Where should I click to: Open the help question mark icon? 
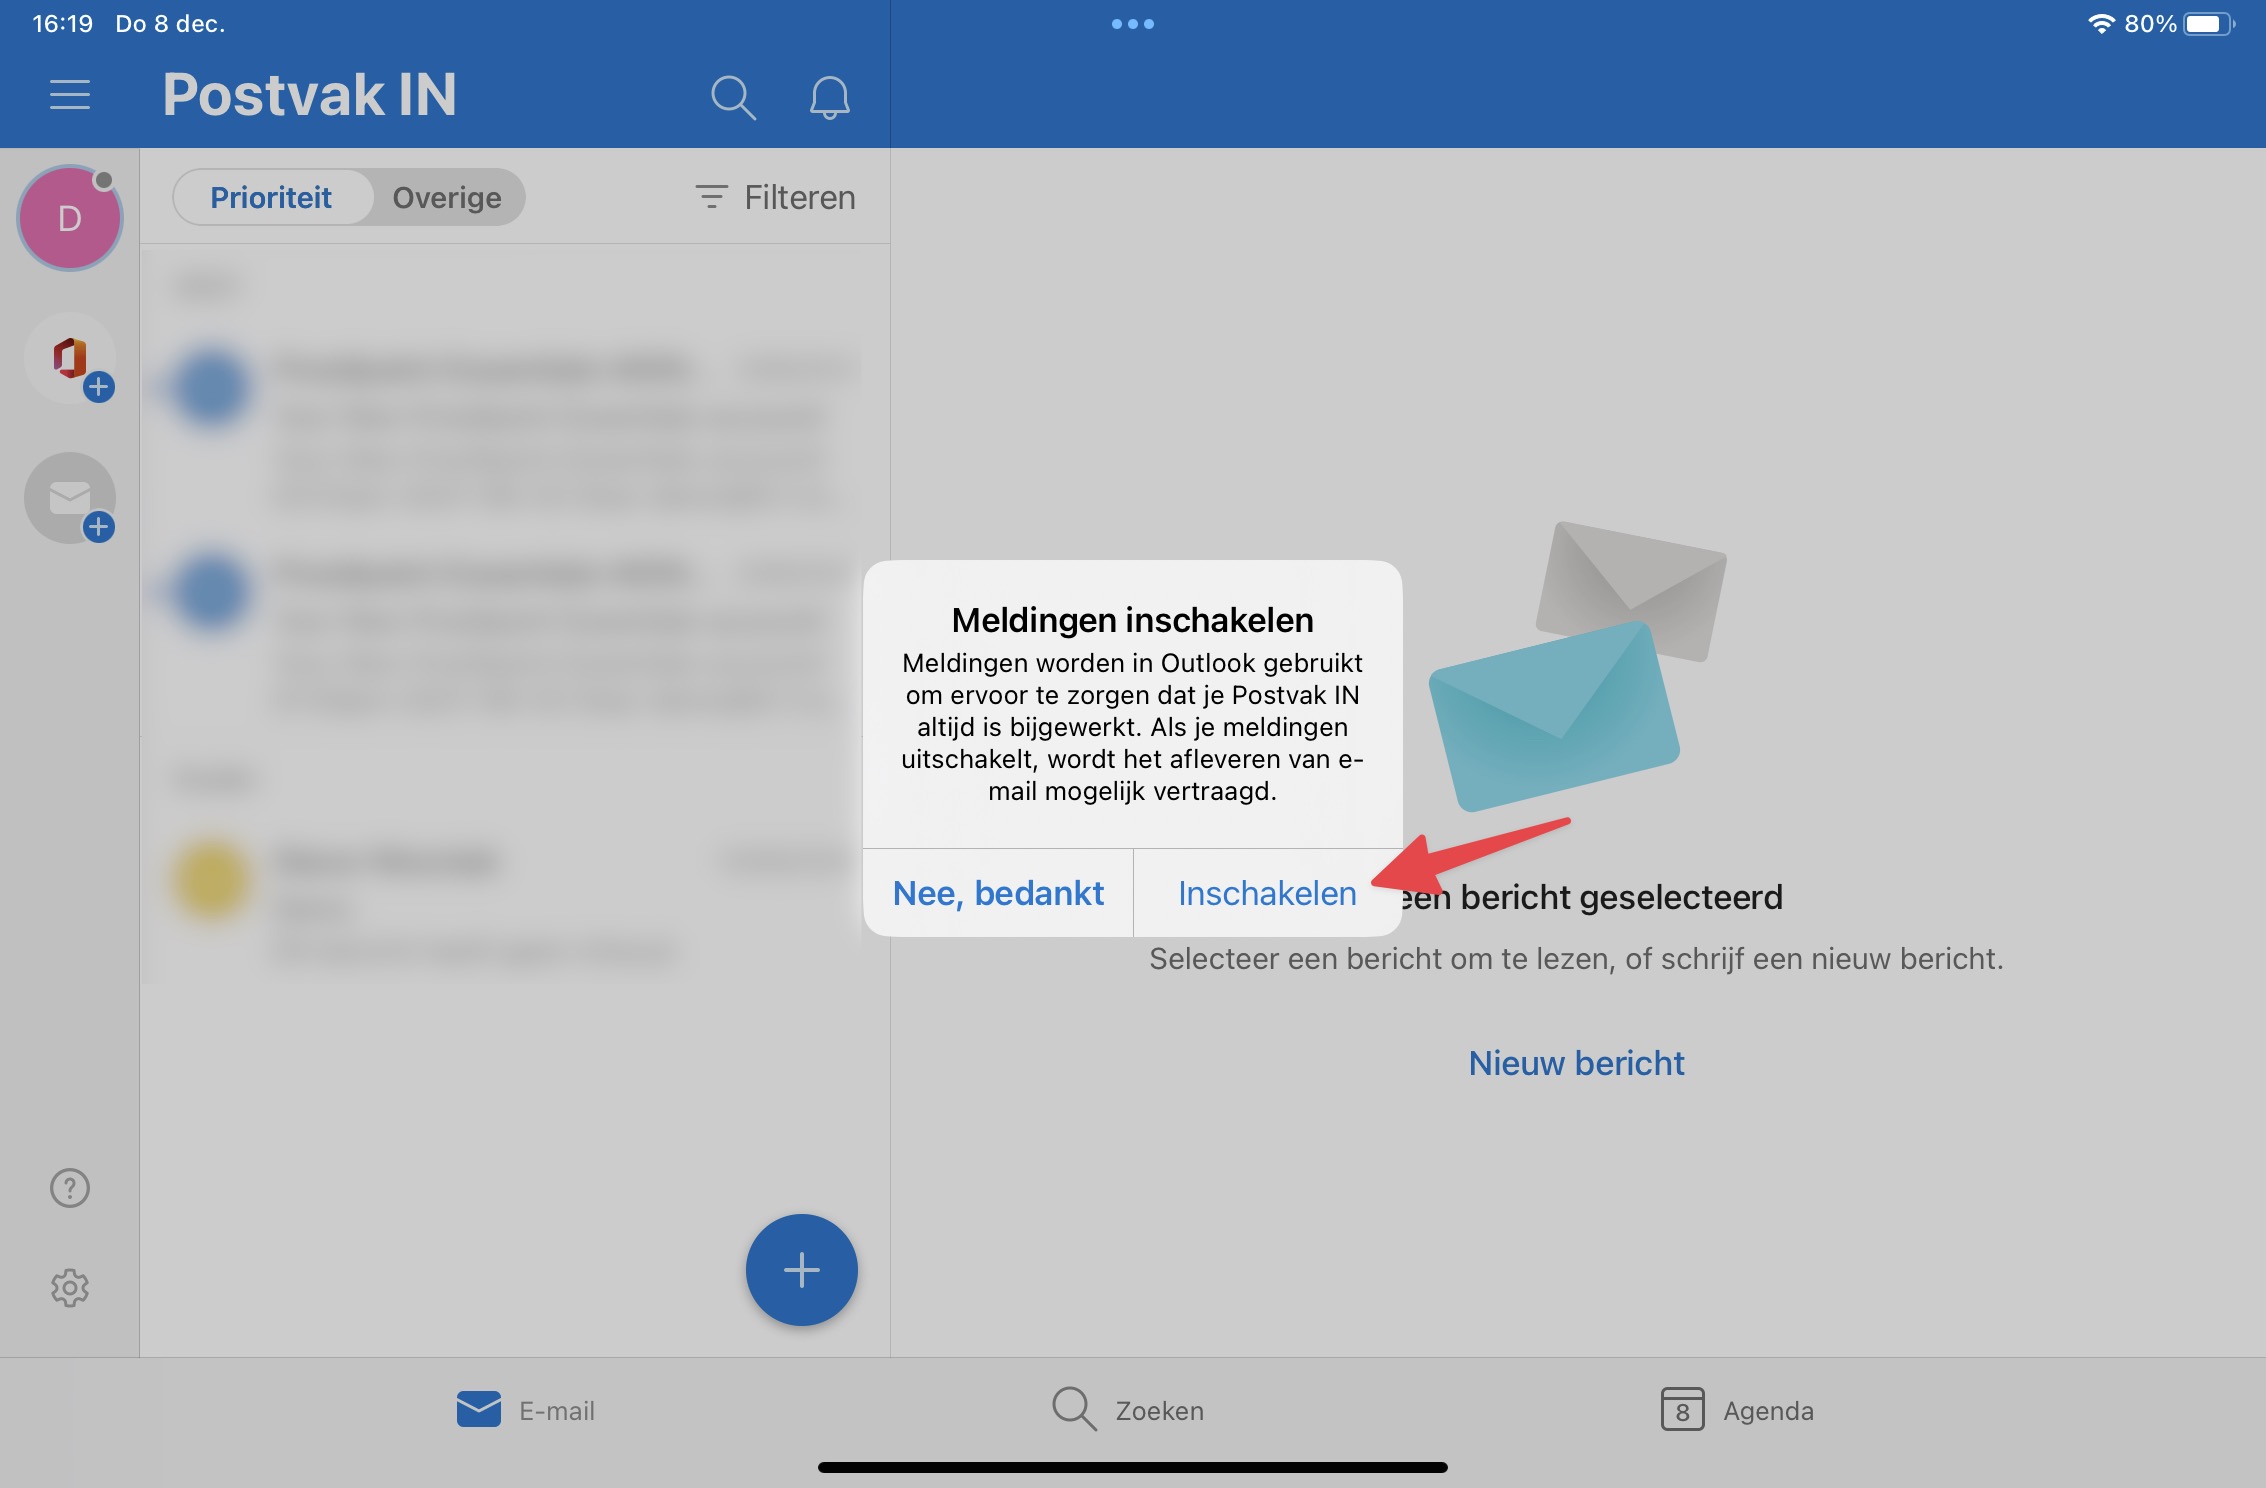tap(70, 1188)
